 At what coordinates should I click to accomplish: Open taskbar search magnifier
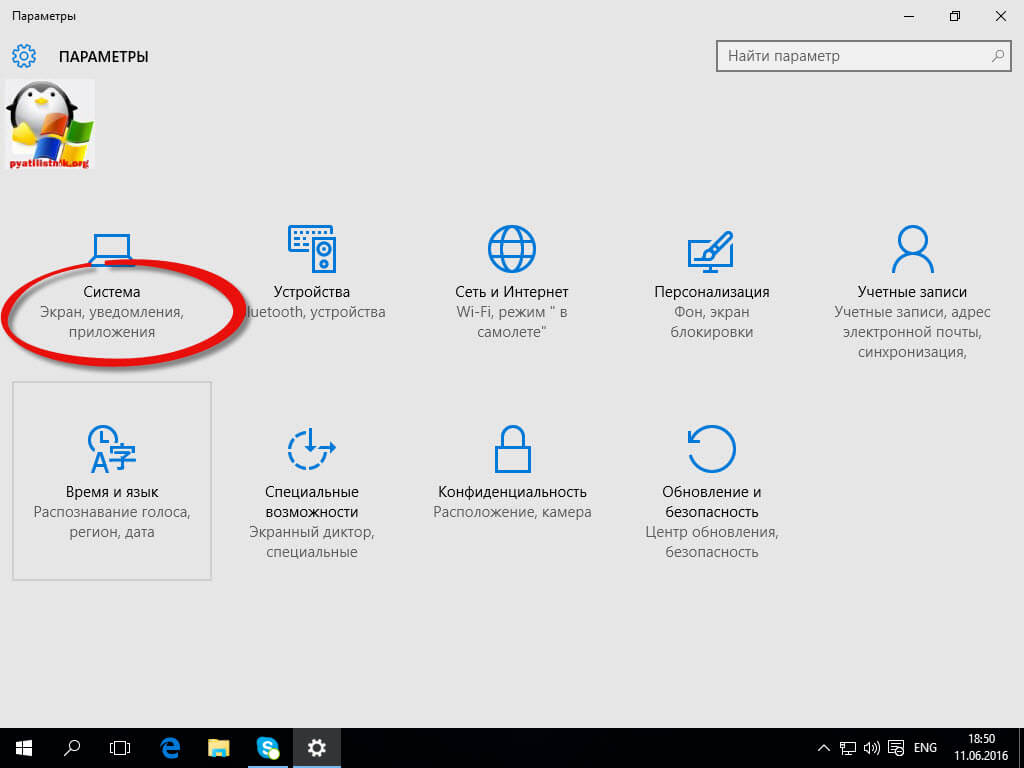(72, 747)
